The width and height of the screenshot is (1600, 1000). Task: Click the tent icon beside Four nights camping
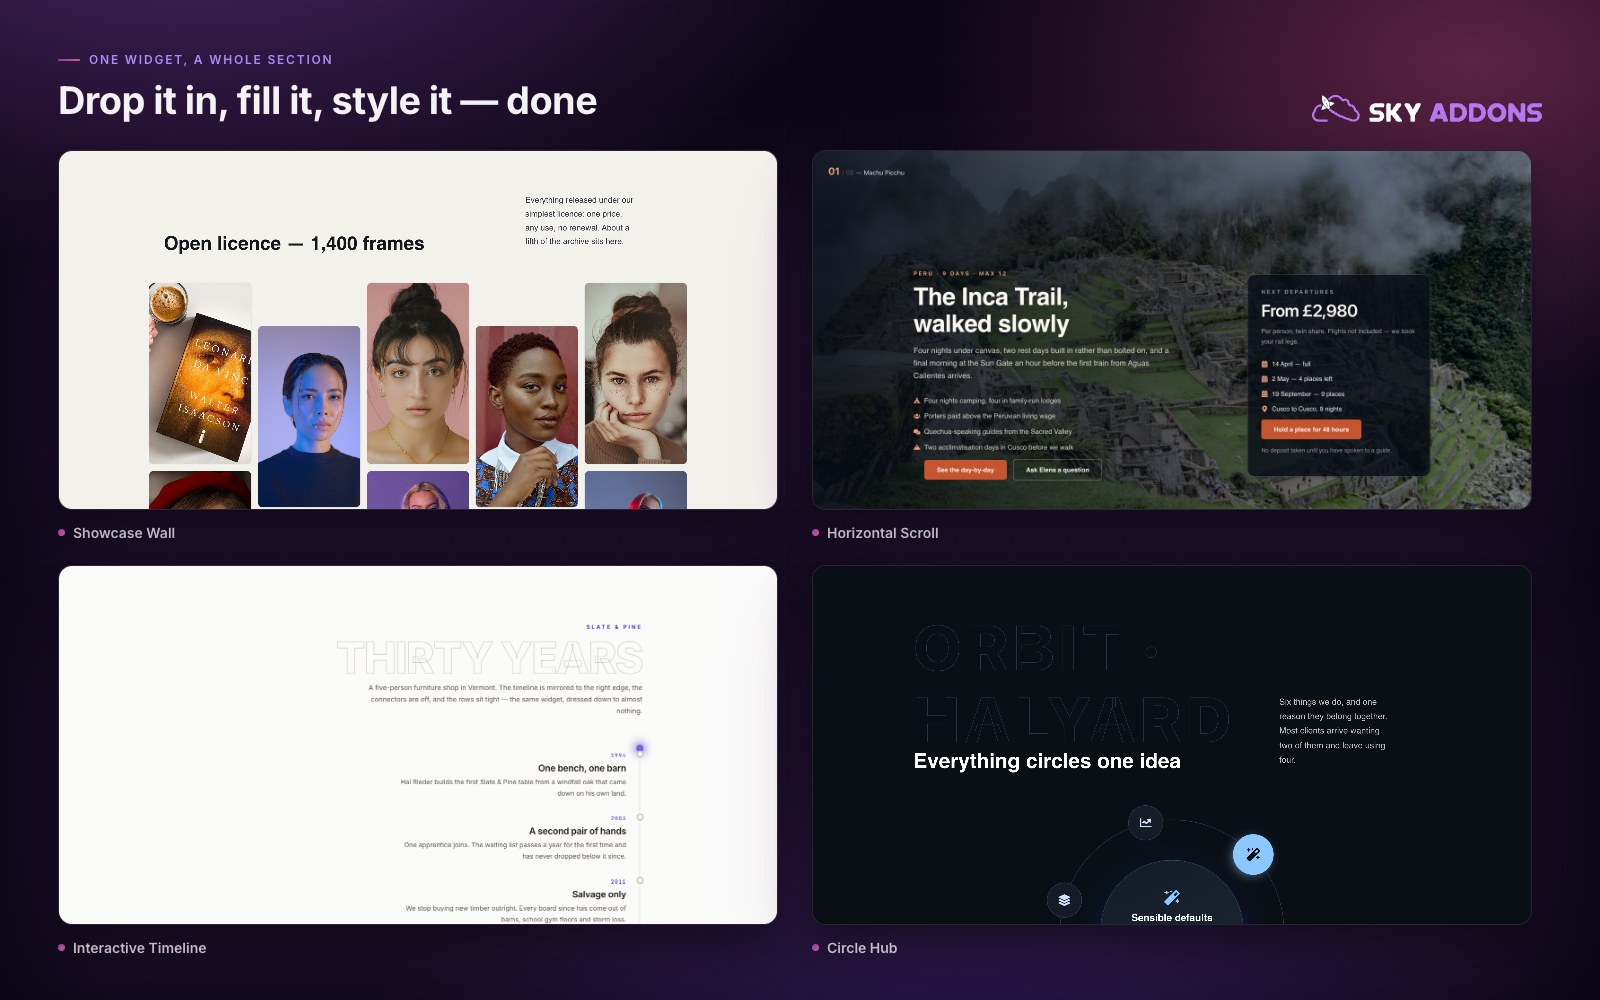coord(917,400)
